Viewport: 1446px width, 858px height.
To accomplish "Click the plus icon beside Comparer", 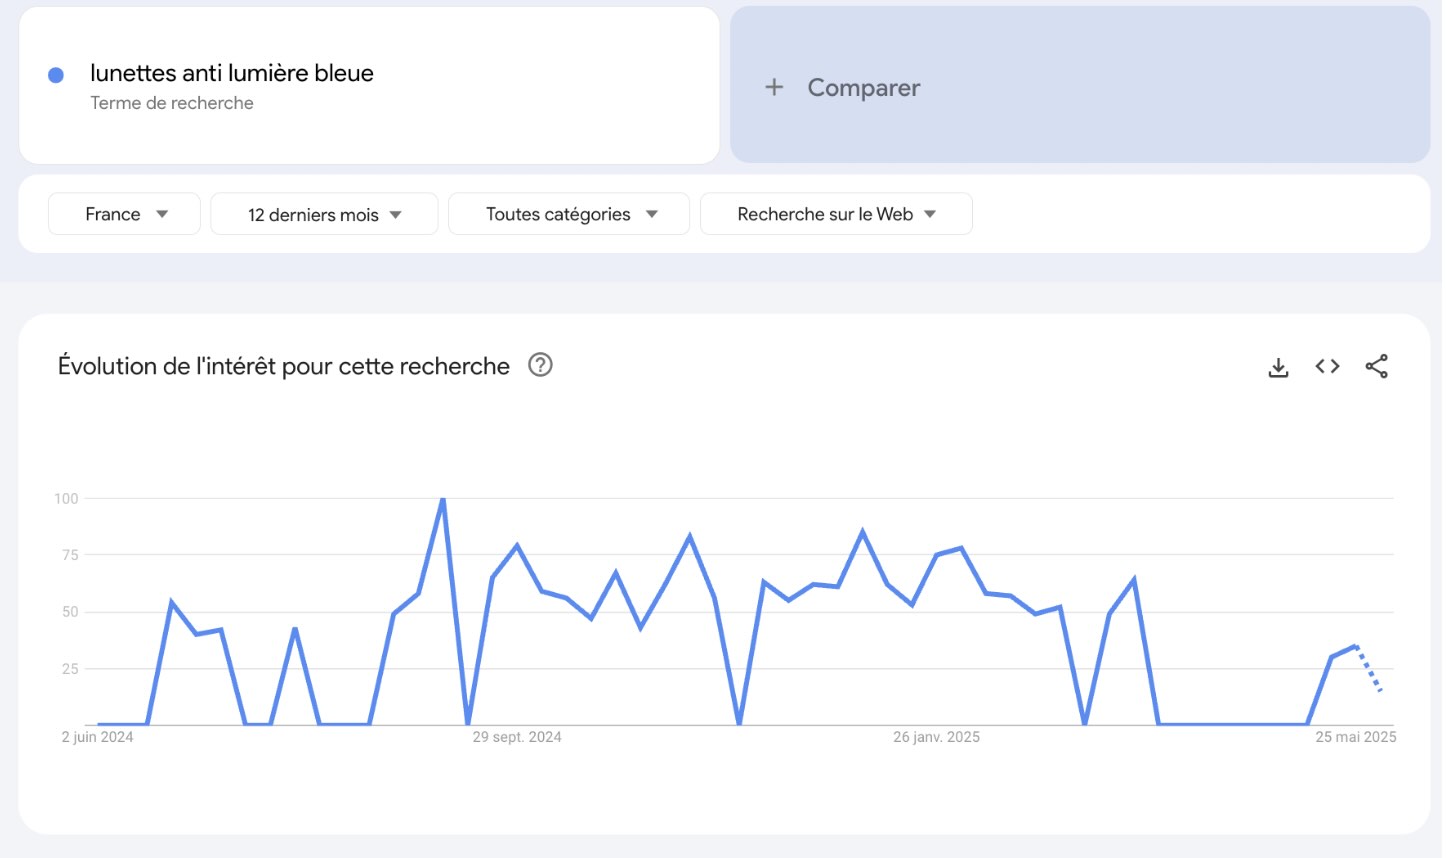I will pyautogui.click(x=774, y=88).
